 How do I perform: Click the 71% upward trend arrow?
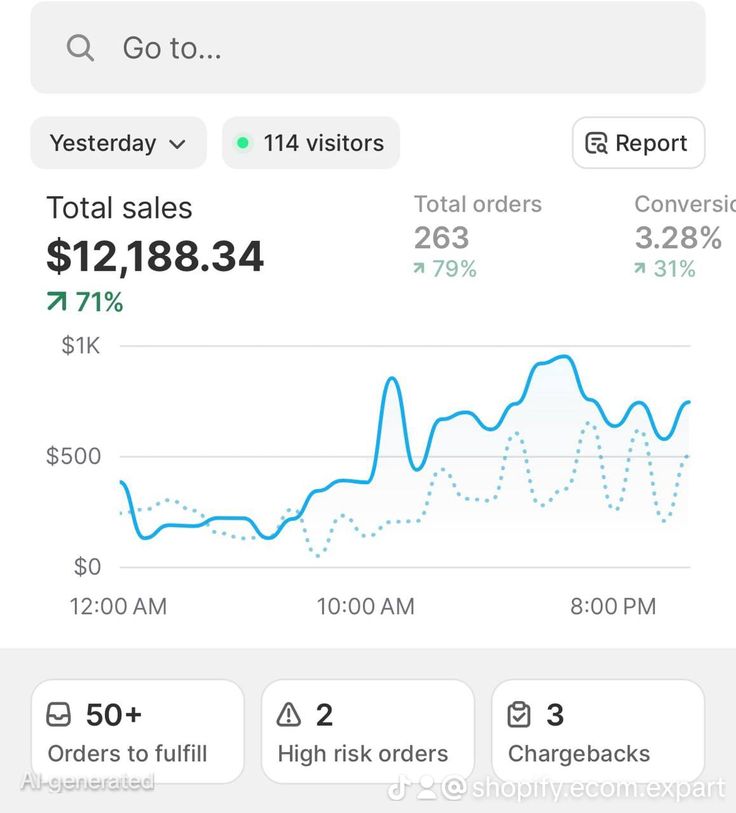[x=55, y=300]
